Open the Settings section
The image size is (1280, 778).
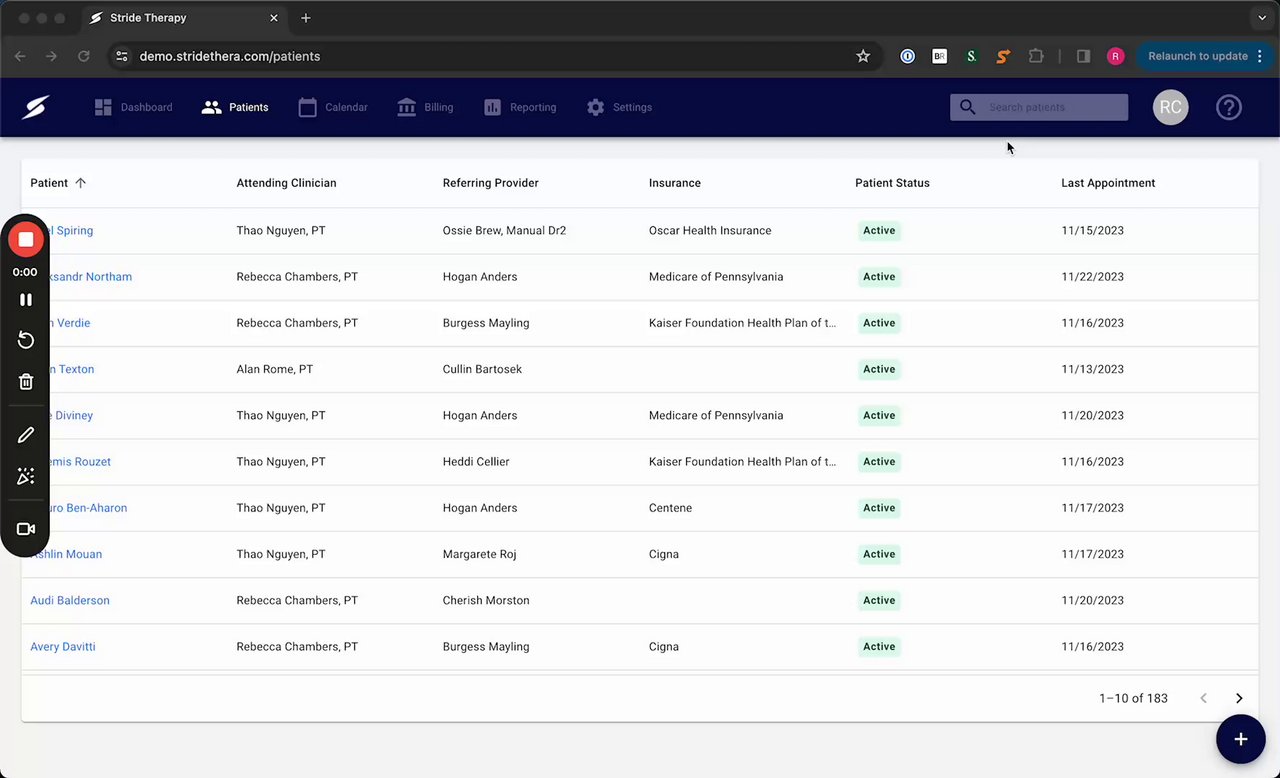coord(619,107)
